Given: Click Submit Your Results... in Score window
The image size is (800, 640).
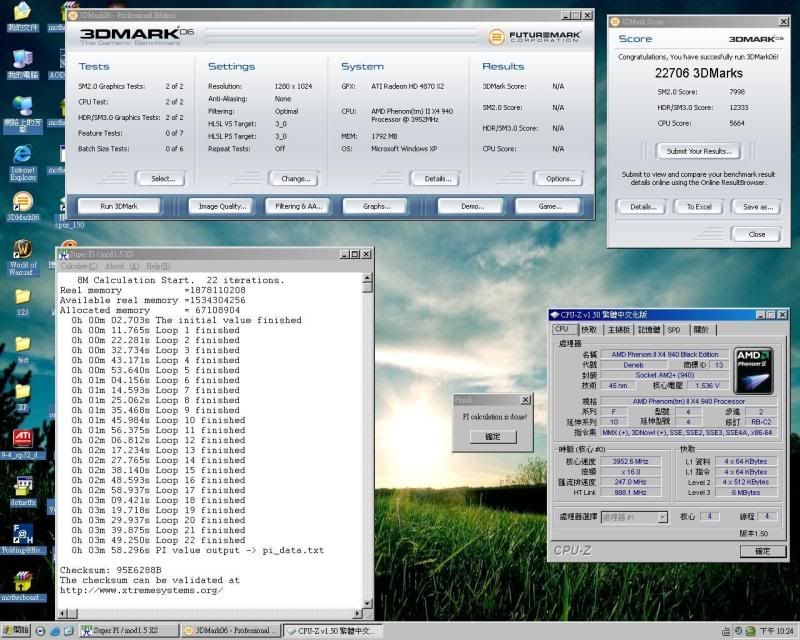Looking at the screenshot, I should 698,151.
